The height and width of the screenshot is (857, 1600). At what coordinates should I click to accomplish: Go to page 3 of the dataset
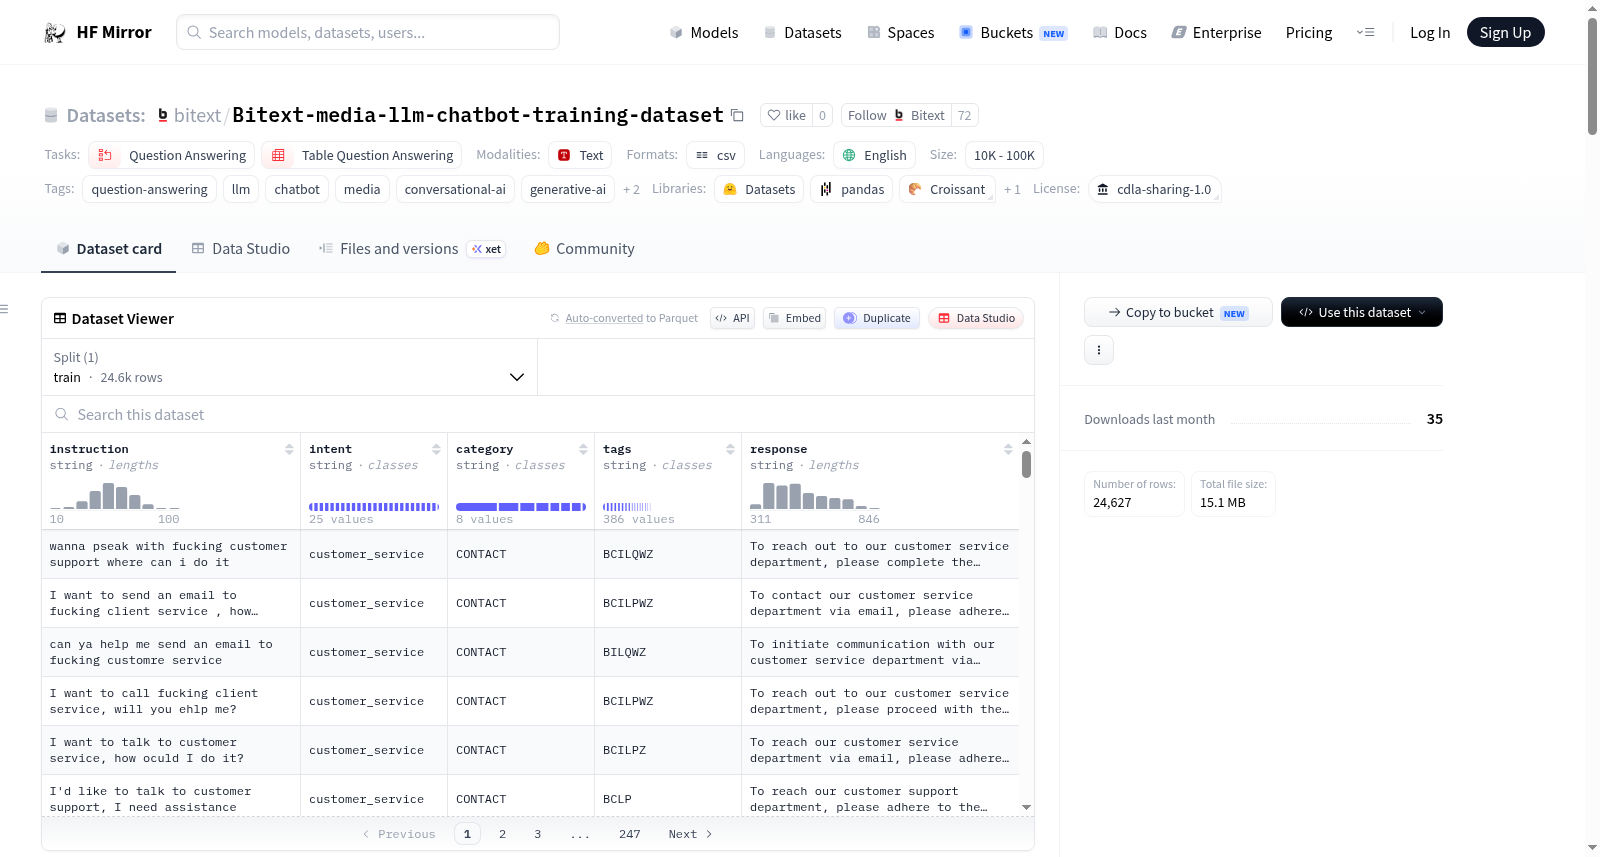click(537, 834)
